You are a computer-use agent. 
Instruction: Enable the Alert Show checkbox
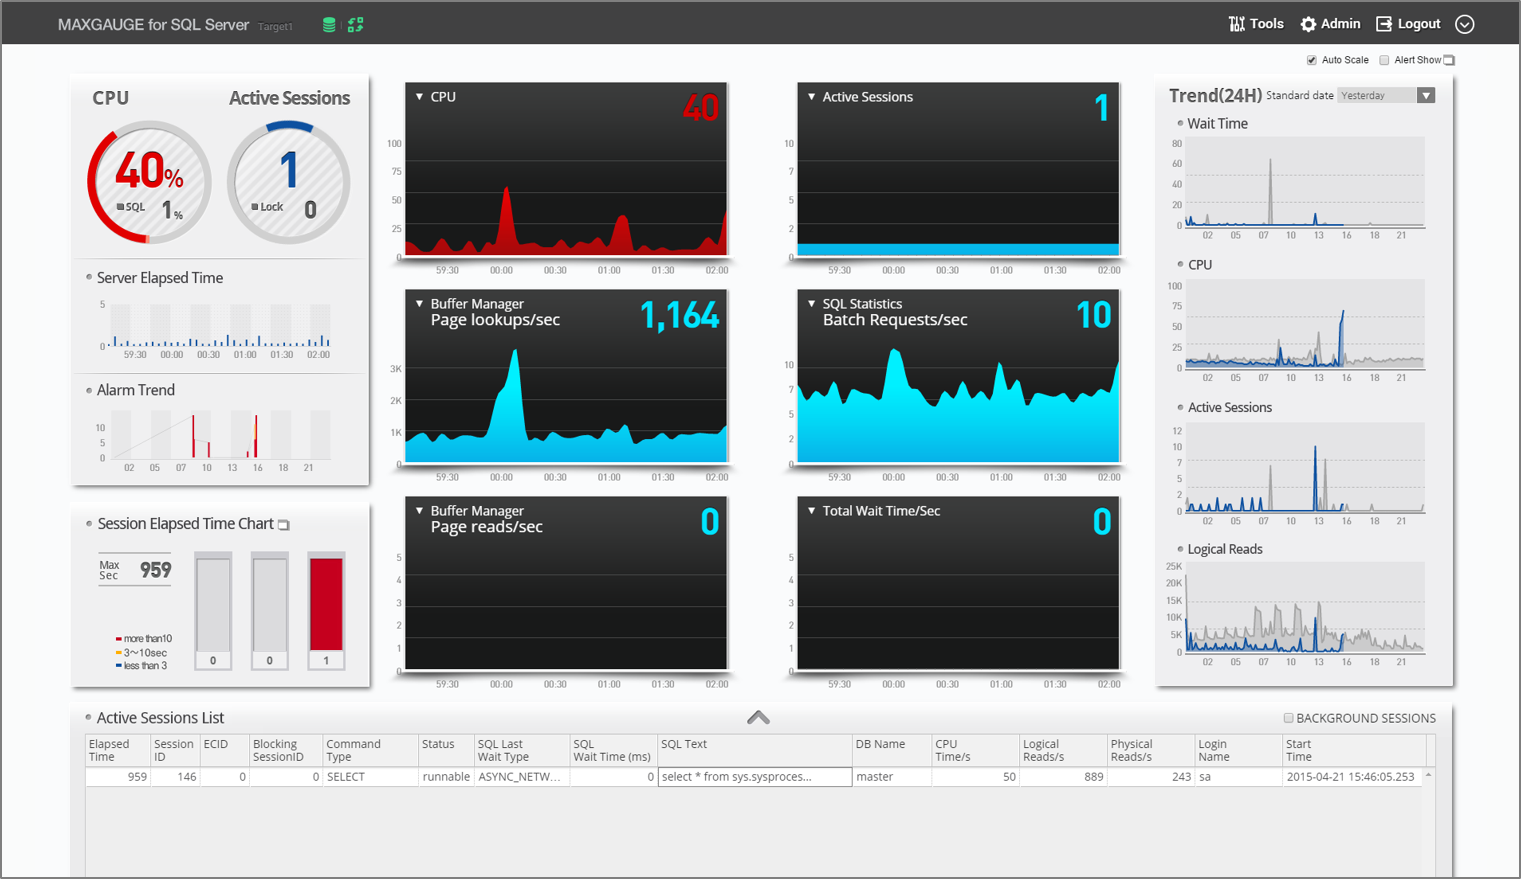[1384, 60]
